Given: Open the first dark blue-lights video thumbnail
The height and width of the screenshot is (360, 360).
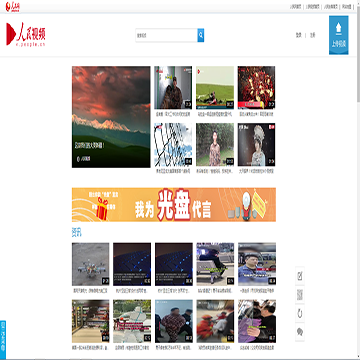Looking at the screenshot, I should [x=132, y=264].
